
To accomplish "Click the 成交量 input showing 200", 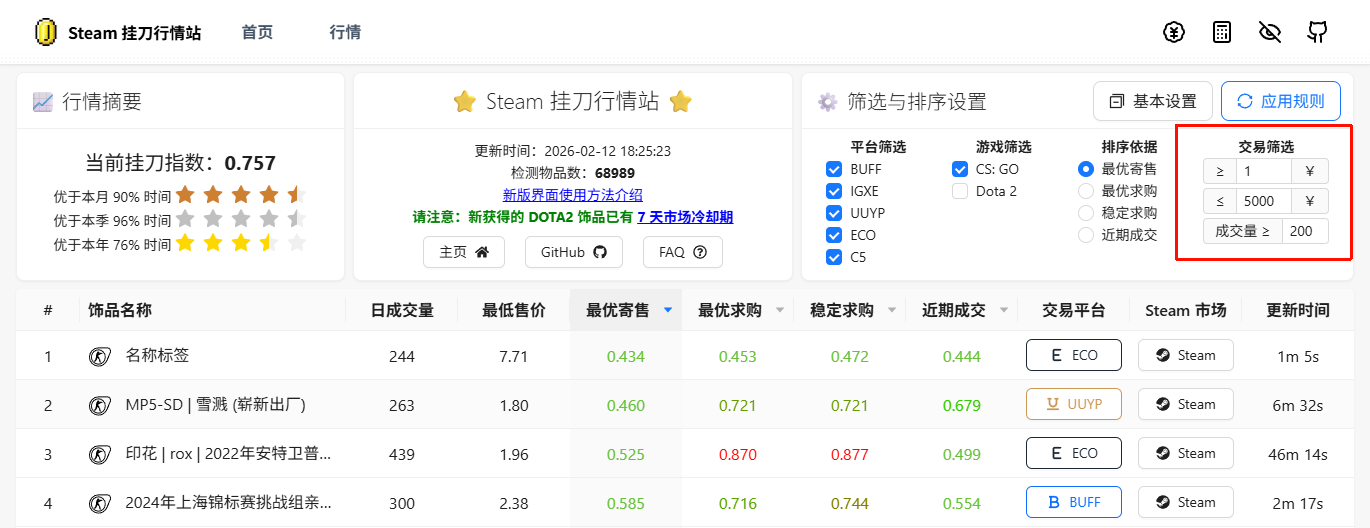I will click(x=1305, y=231).
